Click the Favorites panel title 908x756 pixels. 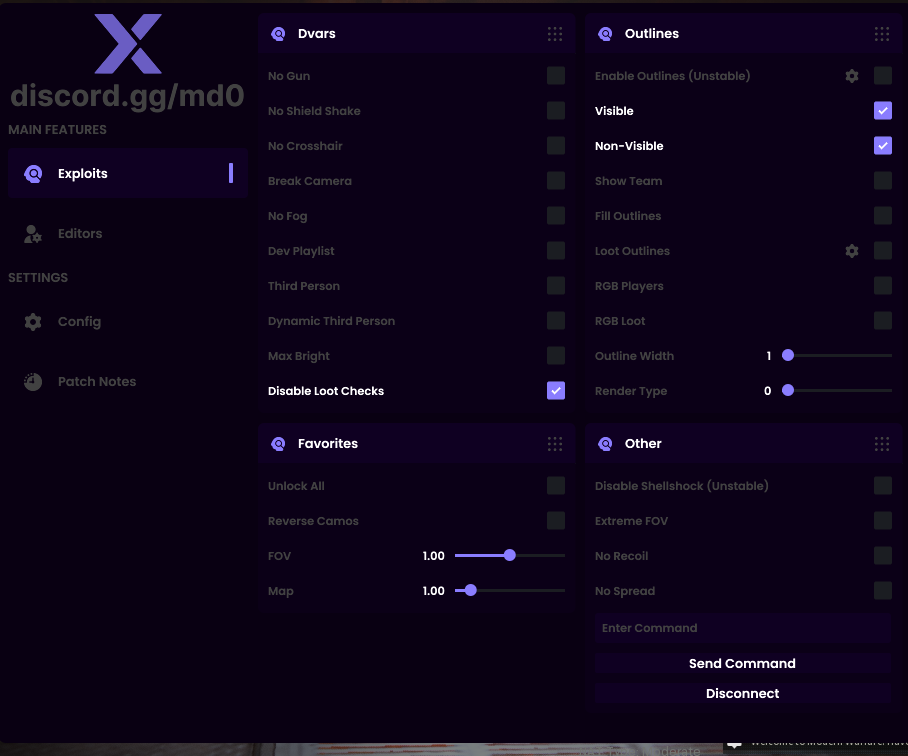[x=328, y=443]
